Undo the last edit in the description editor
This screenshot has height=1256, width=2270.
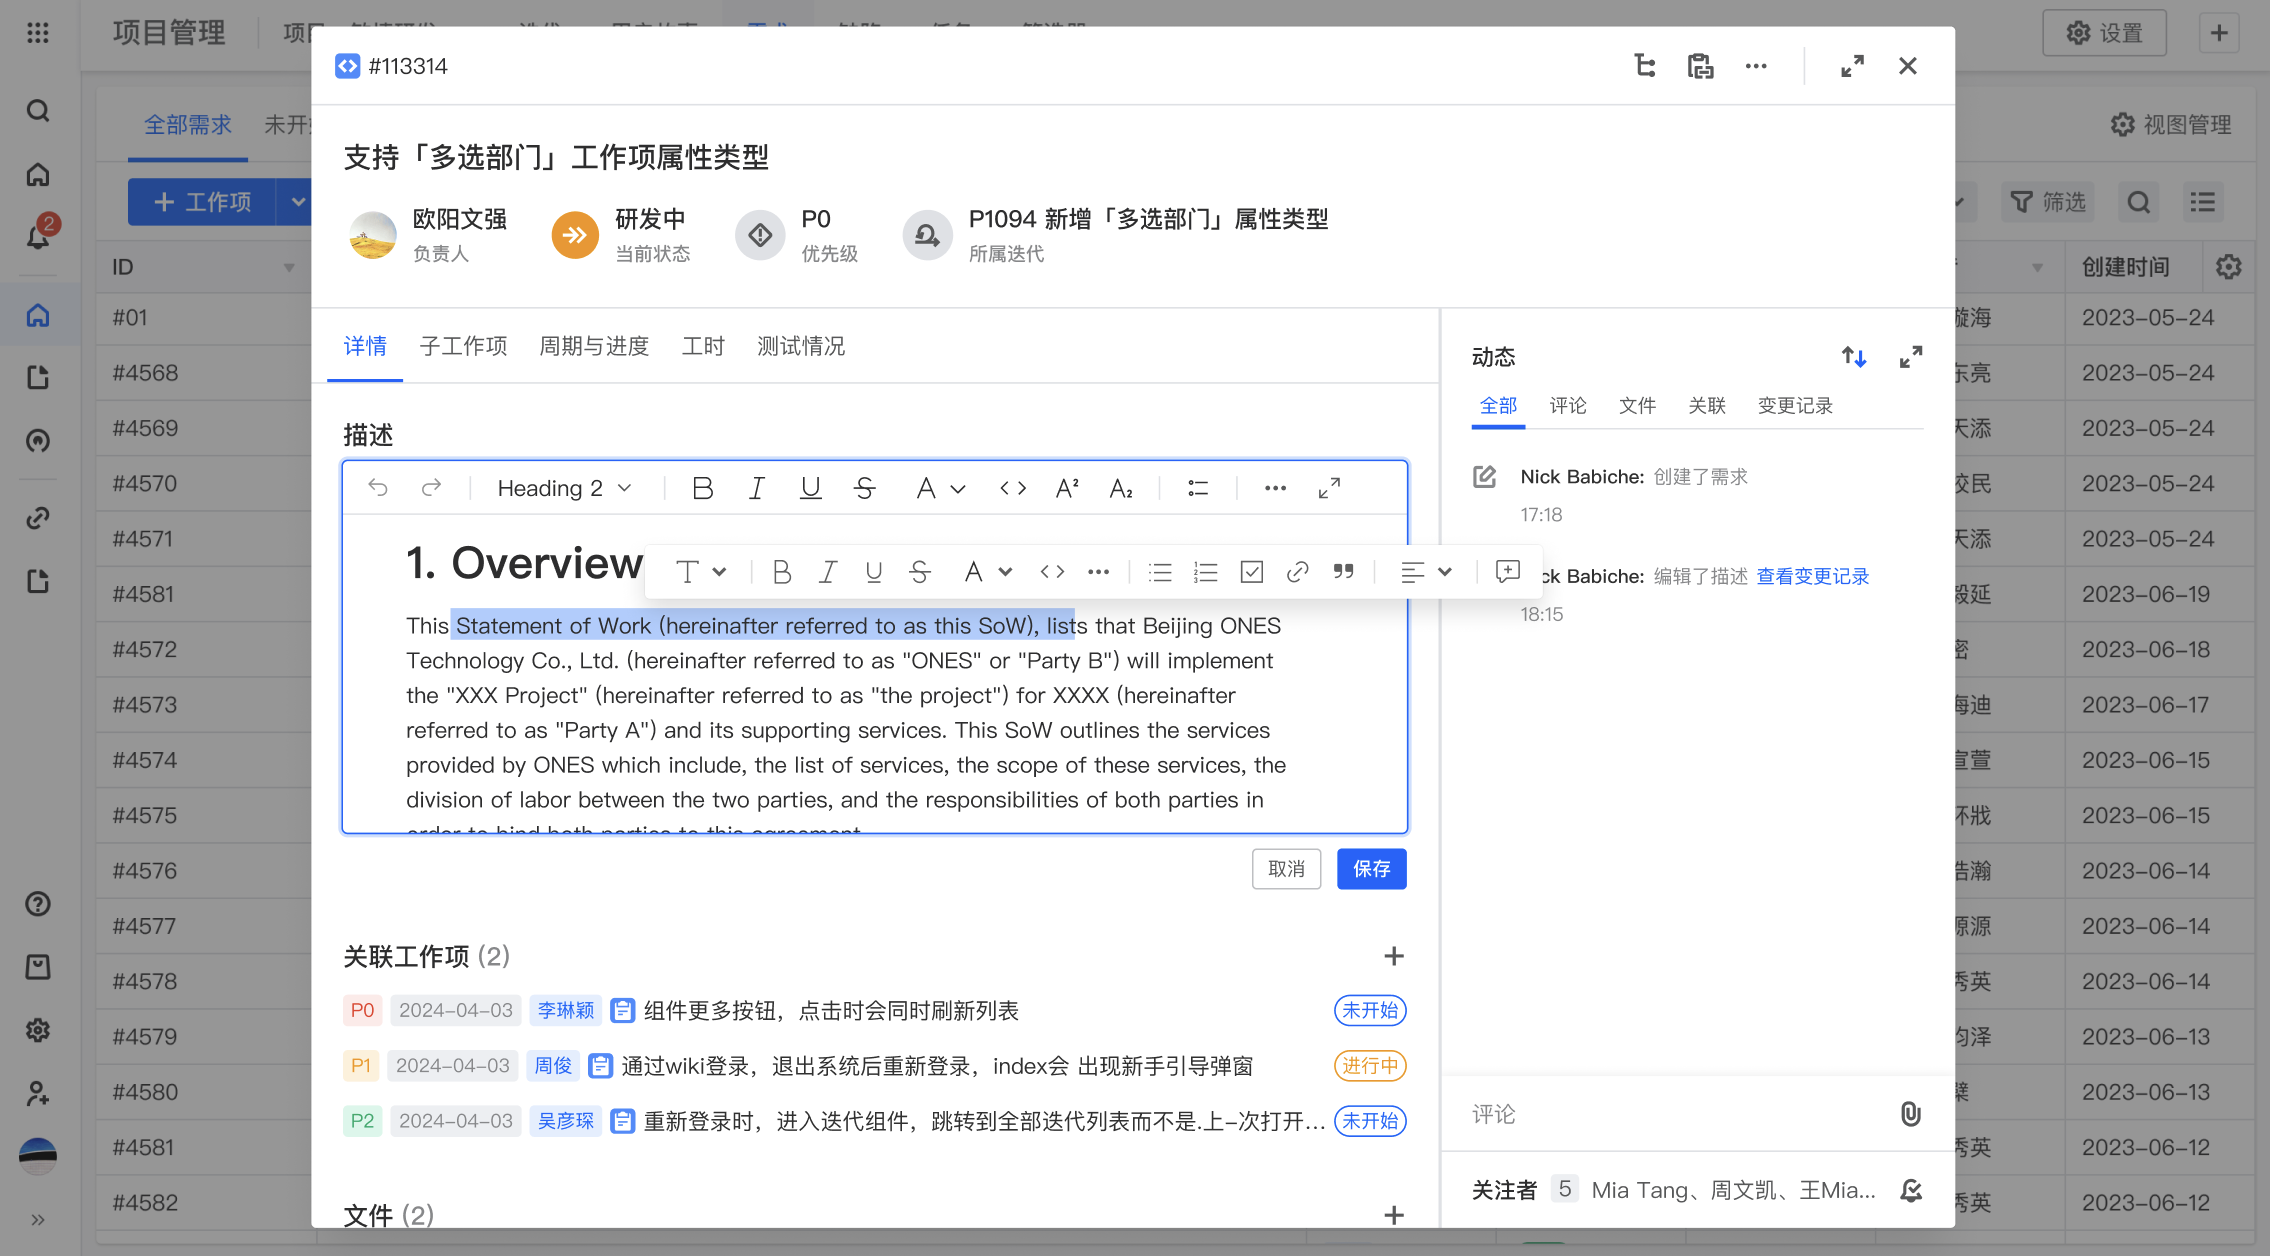[378, 488]
